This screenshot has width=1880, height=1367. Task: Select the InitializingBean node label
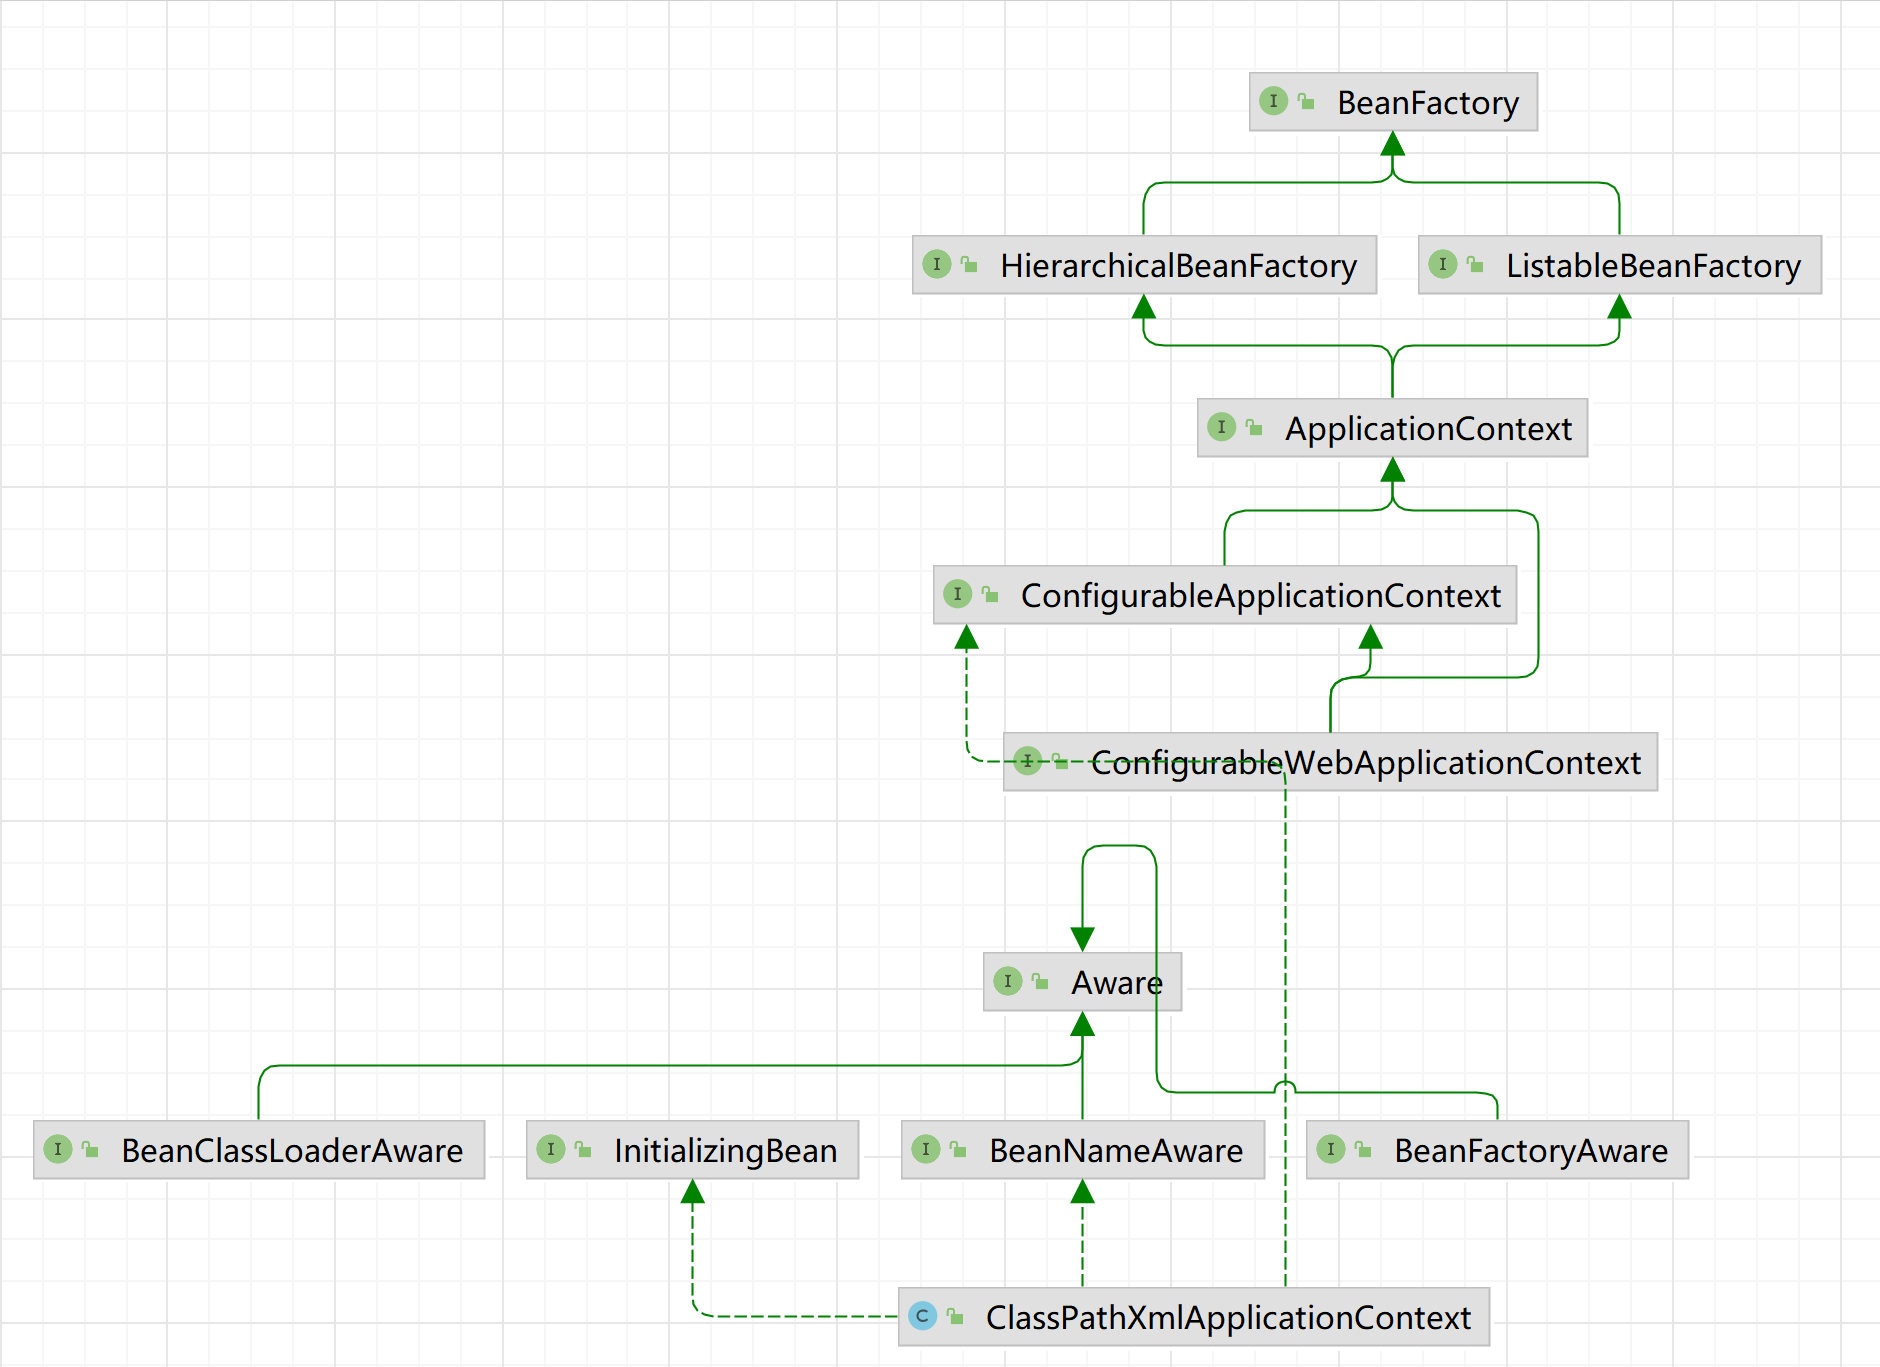725,1151
